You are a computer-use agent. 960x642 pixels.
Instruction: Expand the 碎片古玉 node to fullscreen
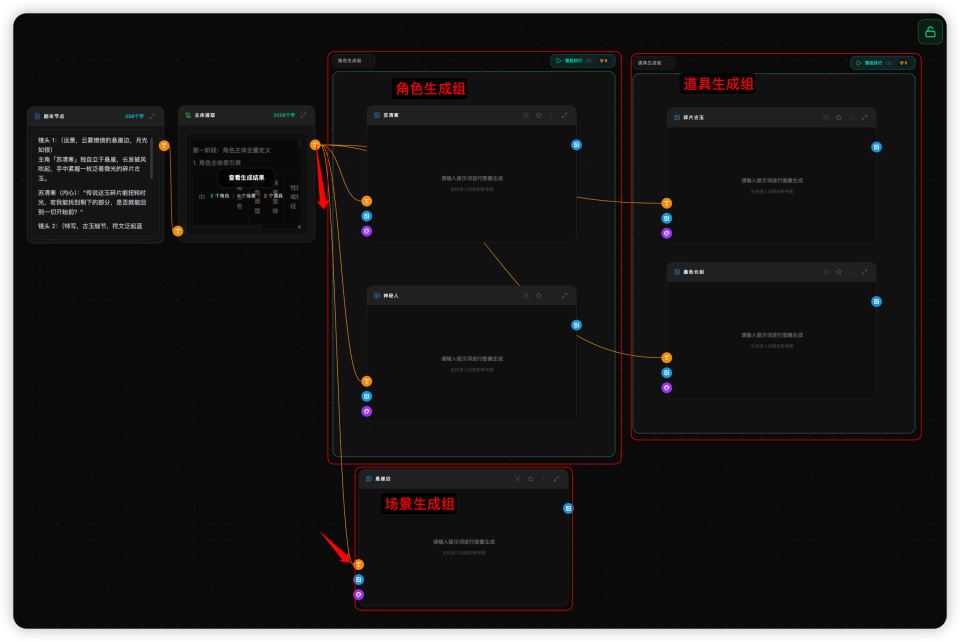click(x=864, y=118)
